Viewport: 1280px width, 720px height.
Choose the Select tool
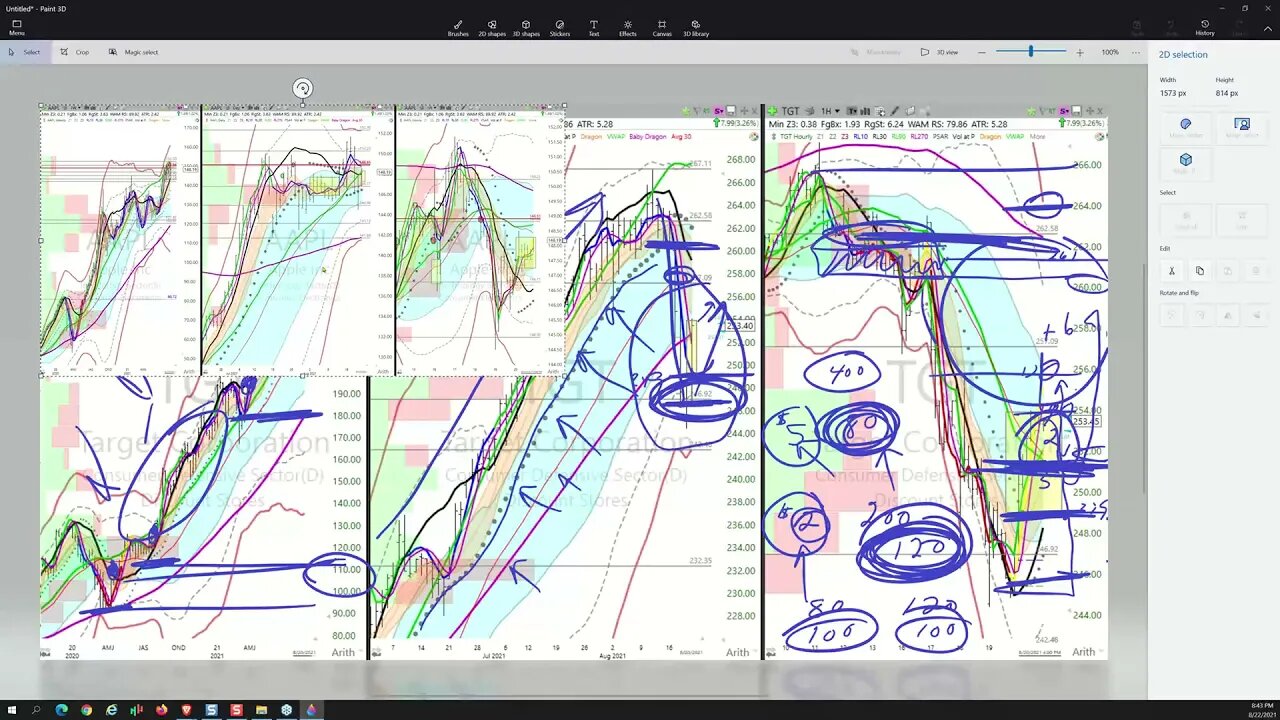pos(25,52)
